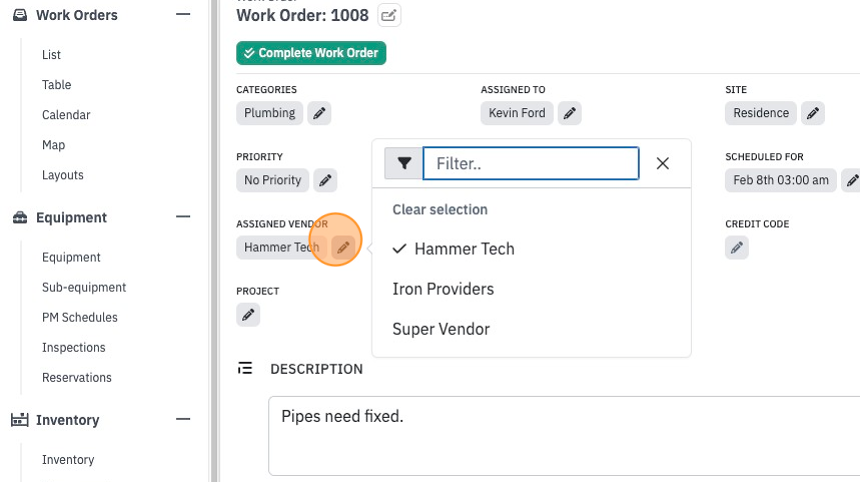Close the vendor filter popup with X
This screenshot has height=482, width=860.
pos(663,163)
